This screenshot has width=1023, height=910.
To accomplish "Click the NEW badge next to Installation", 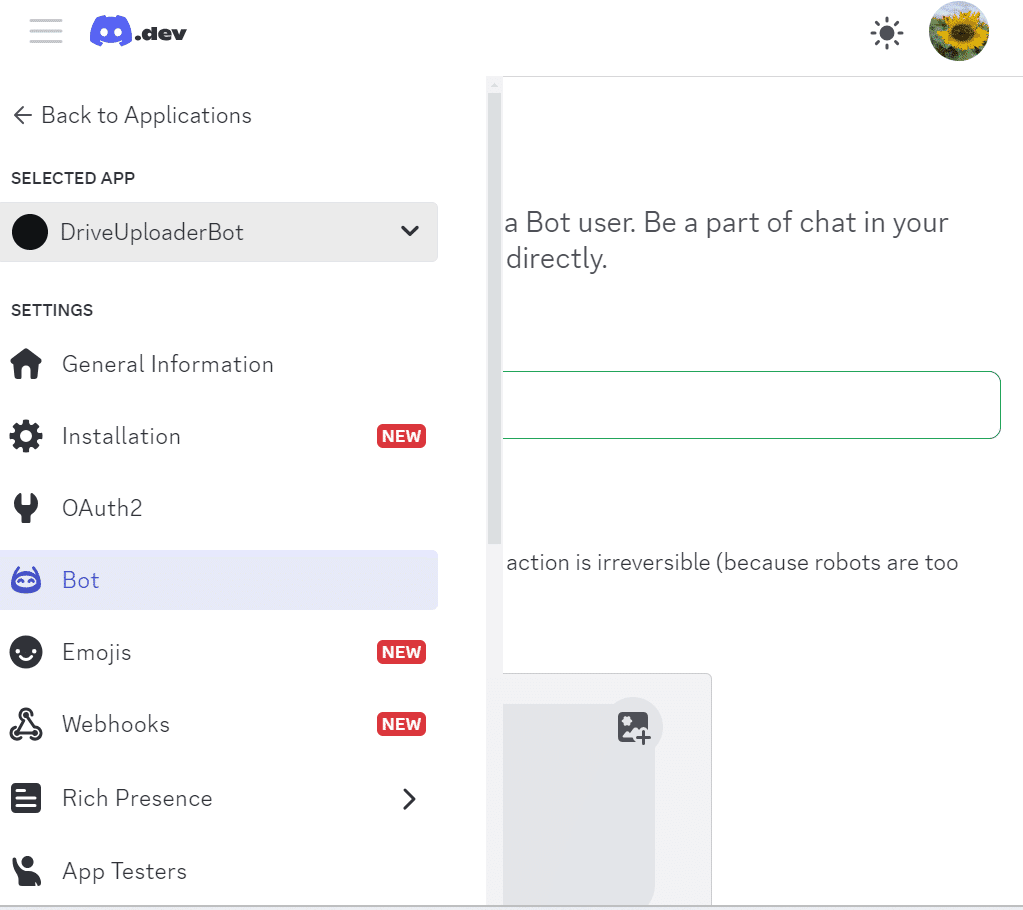I will (401, 436).
